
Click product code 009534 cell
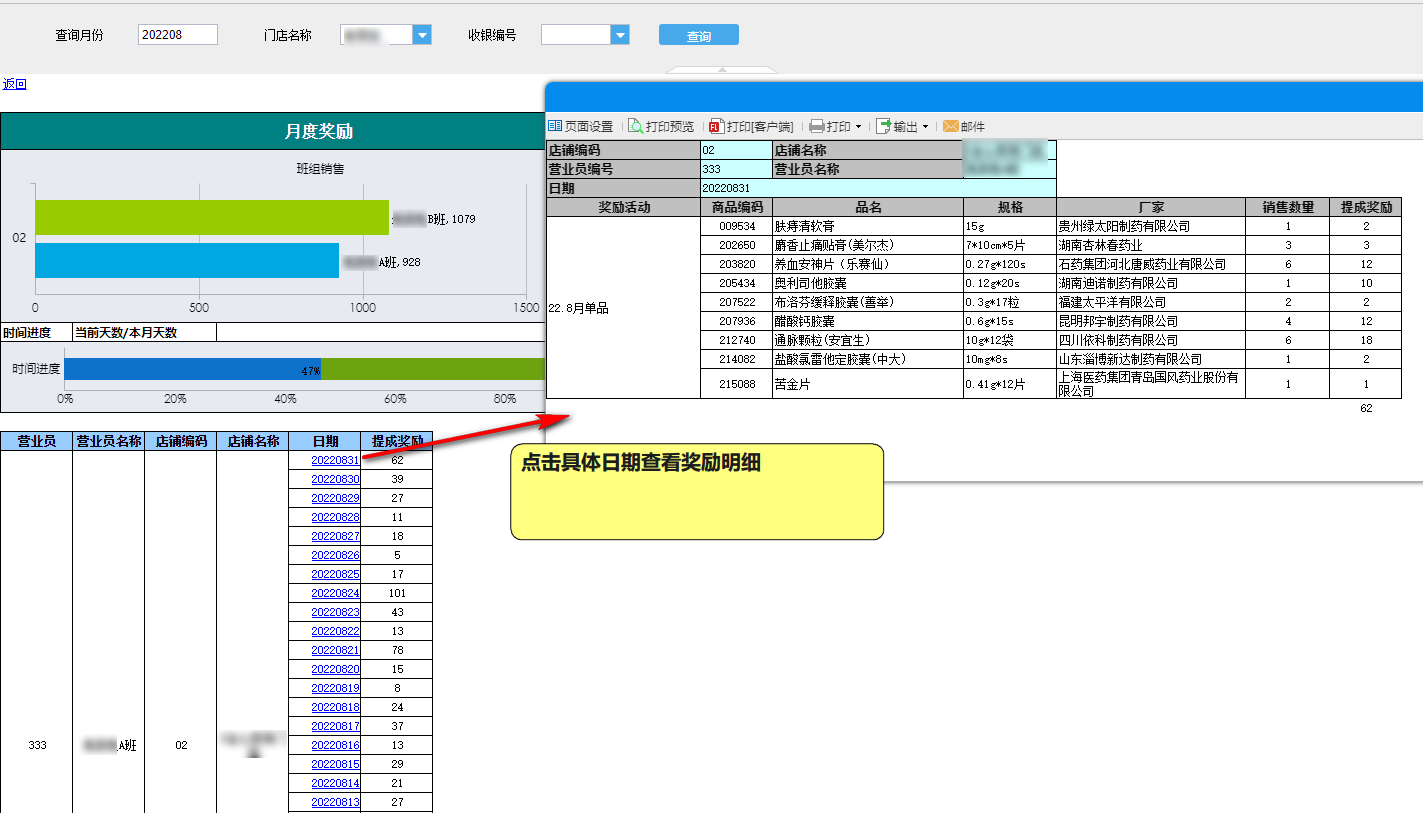click(x=737, y=226)
